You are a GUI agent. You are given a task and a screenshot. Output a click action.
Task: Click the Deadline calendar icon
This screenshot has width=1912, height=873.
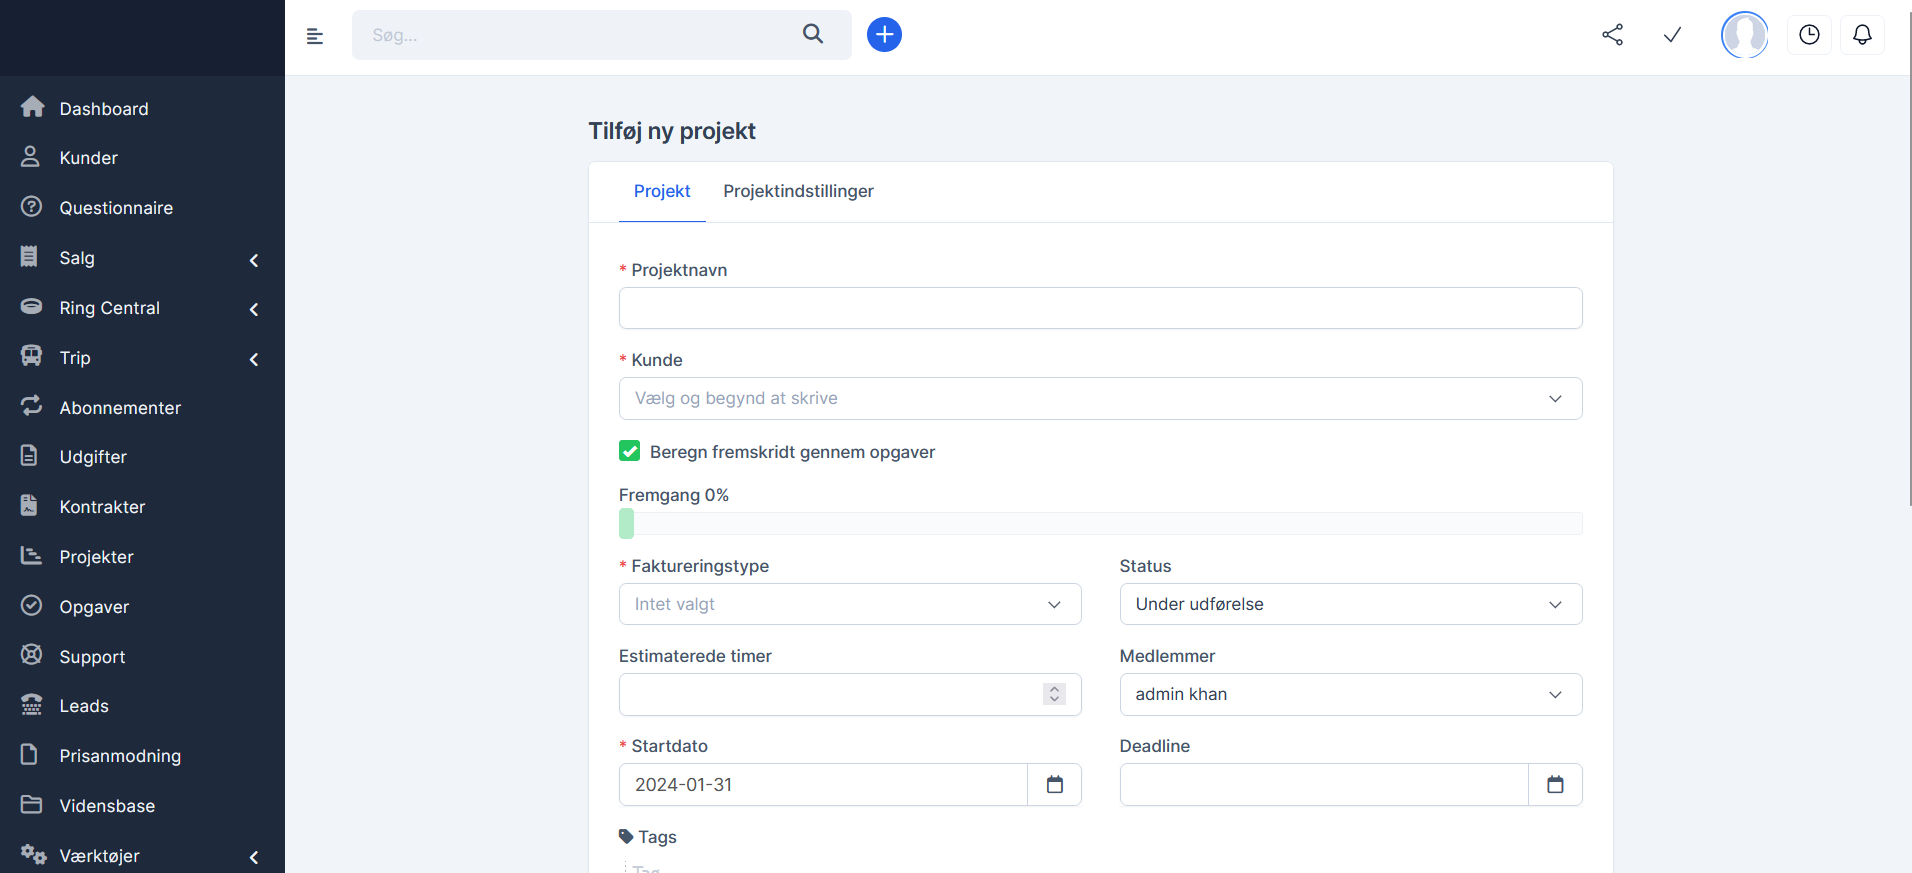(x=1555, y=785)
